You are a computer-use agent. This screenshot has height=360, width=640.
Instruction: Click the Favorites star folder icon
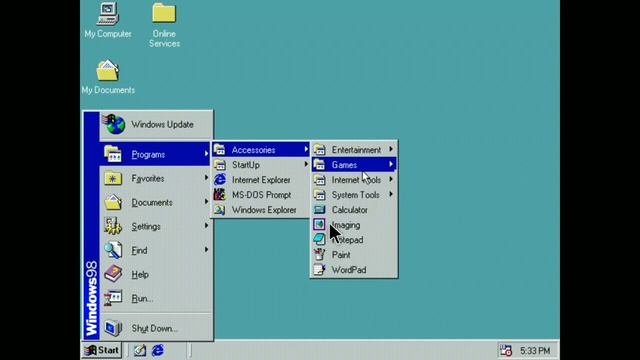pyautogui.click(x=113, y=178)
